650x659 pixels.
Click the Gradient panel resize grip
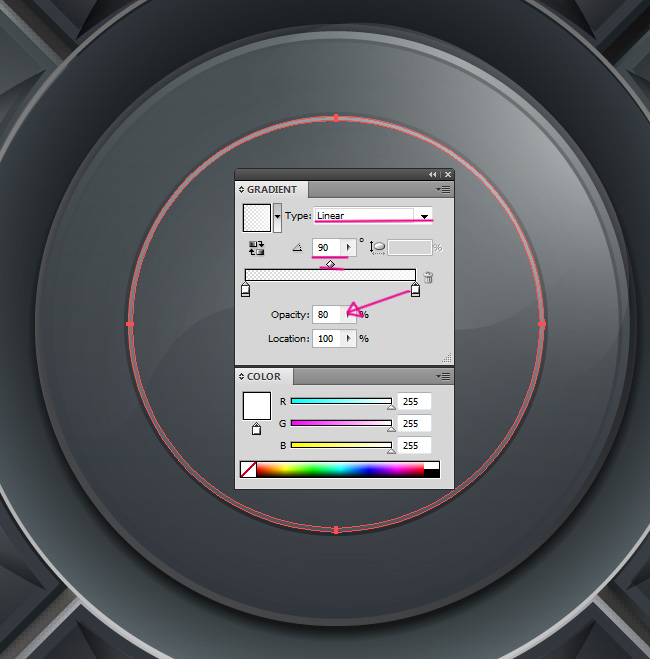tap(447, 358)
